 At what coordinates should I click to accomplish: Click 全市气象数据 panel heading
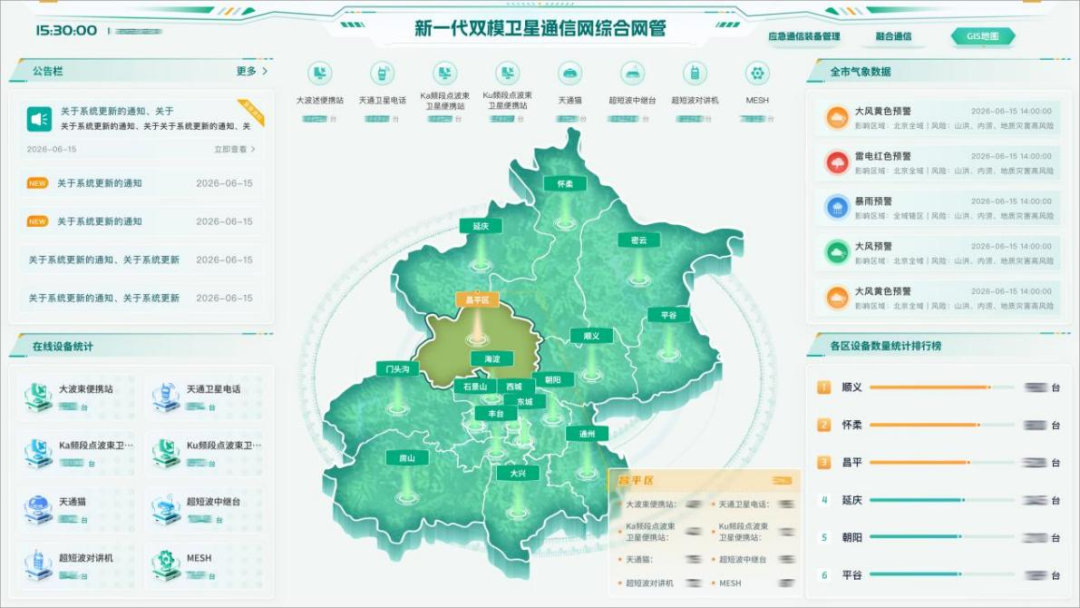click(x=860, y=72)
